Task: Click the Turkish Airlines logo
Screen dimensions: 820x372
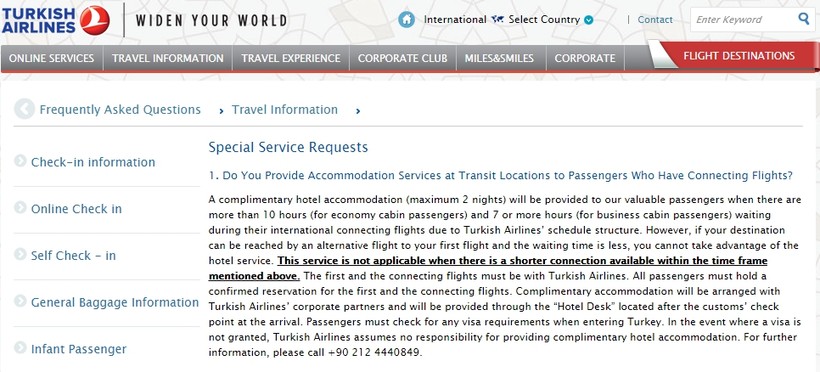Action: (55, 20)
